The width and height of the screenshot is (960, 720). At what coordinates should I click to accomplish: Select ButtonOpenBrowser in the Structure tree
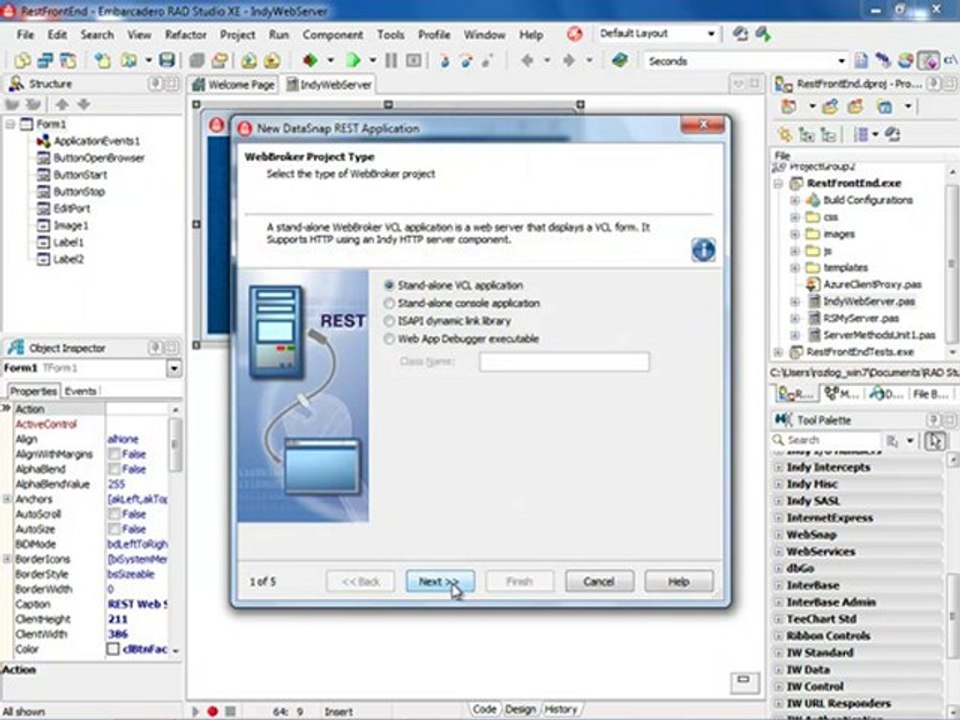[99, 158]
